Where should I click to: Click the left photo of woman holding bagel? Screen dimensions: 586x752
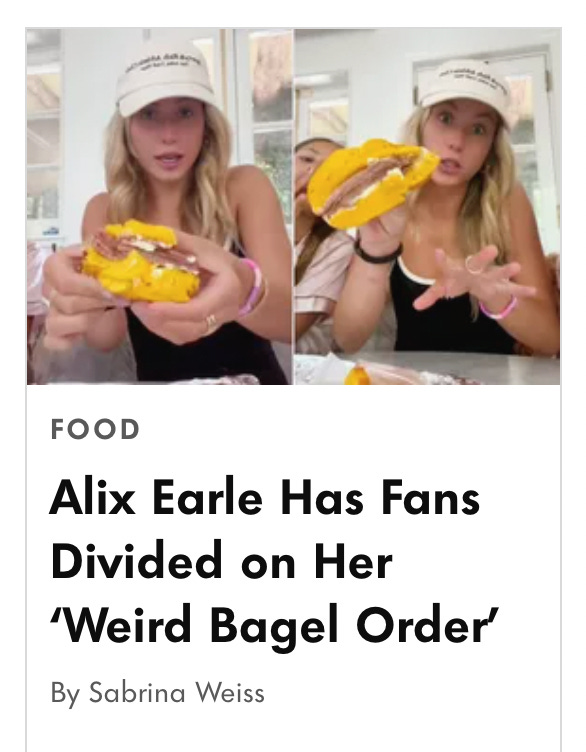point(160,206)
